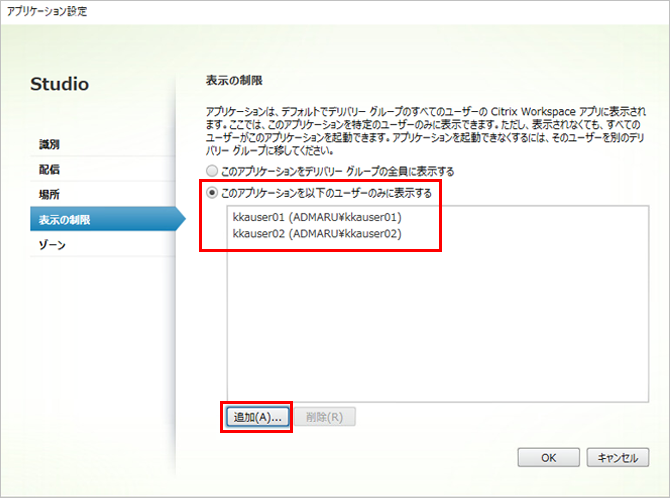Confirm settings with OK
The width and height of the screenshot is (670, 498).
tap(548, 457)
